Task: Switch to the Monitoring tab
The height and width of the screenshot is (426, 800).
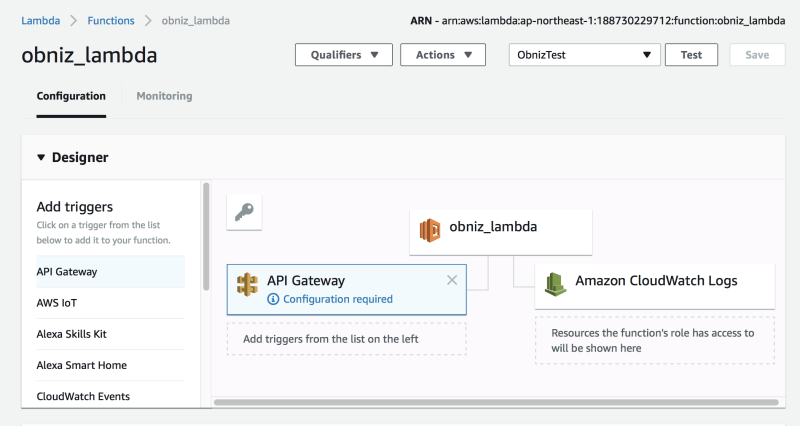Action: point(164,96)
